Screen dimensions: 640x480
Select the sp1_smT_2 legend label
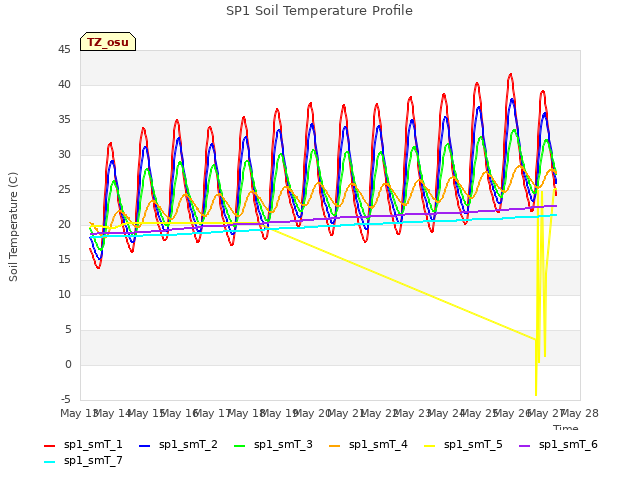(188, 444)
